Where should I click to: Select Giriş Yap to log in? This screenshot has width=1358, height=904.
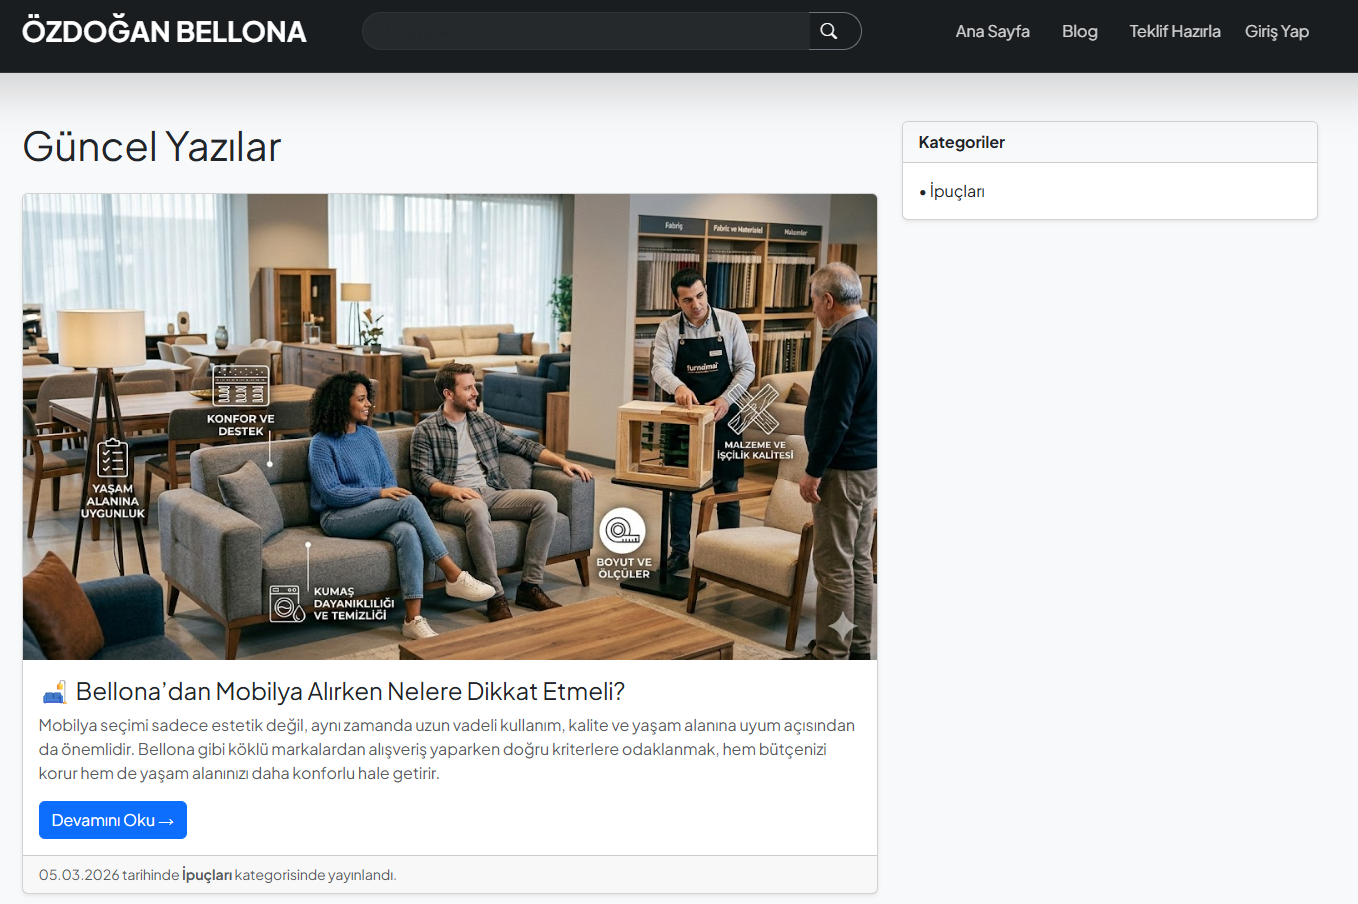point(1276,31)
